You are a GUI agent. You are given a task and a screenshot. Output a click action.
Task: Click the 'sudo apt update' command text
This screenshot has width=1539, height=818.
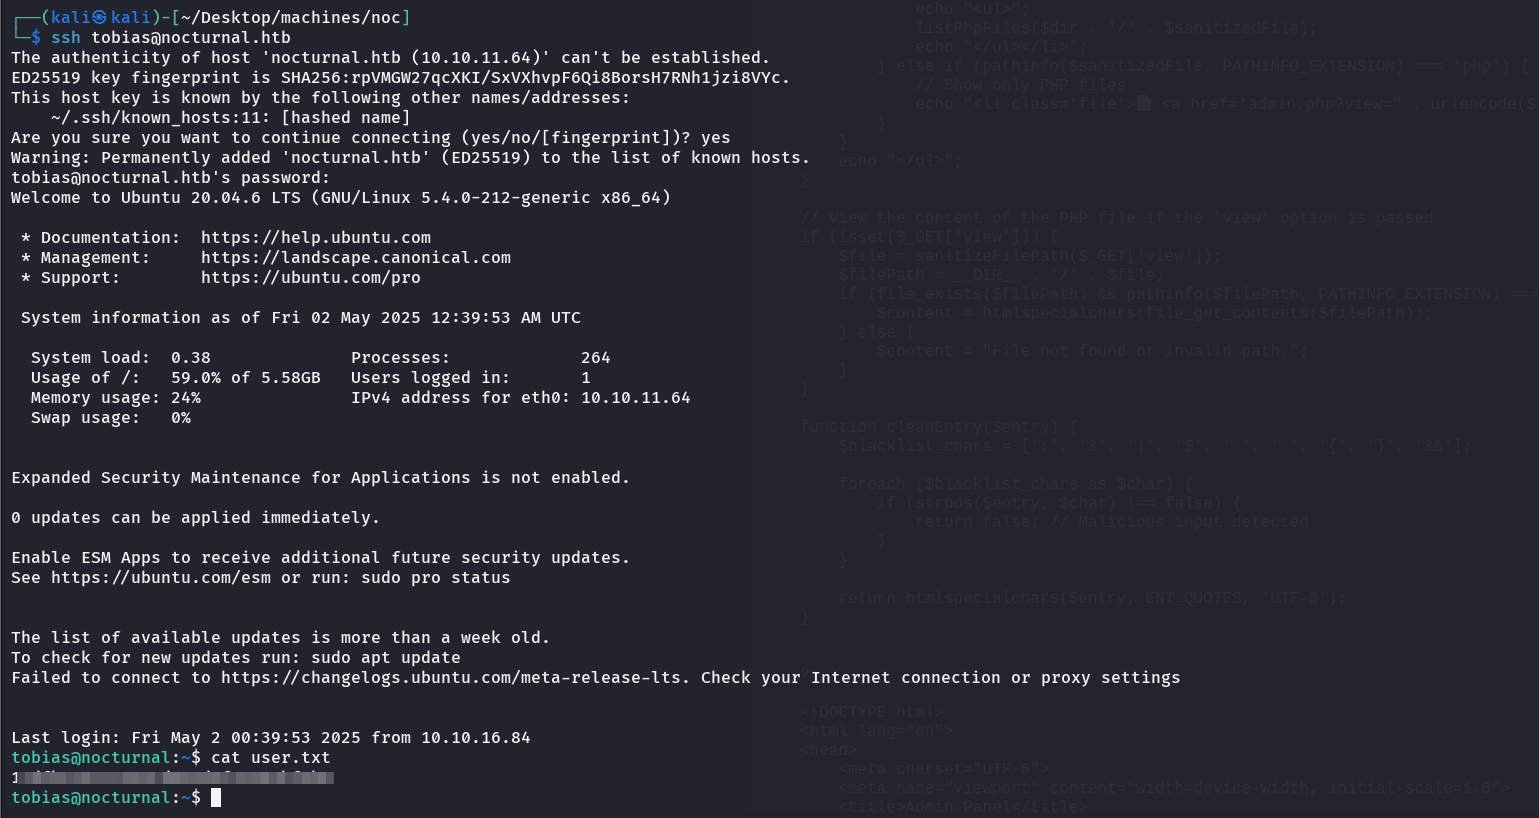(386, 658)
